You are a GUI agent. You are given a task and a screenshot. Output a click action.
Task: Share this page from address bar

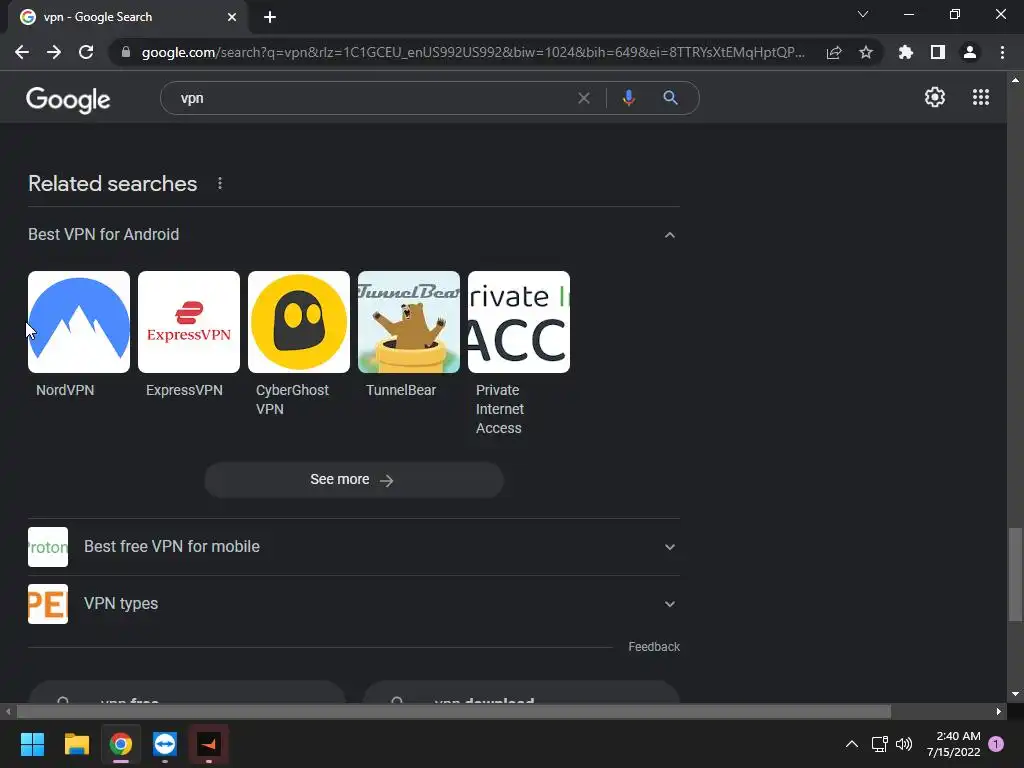point(834,52)
